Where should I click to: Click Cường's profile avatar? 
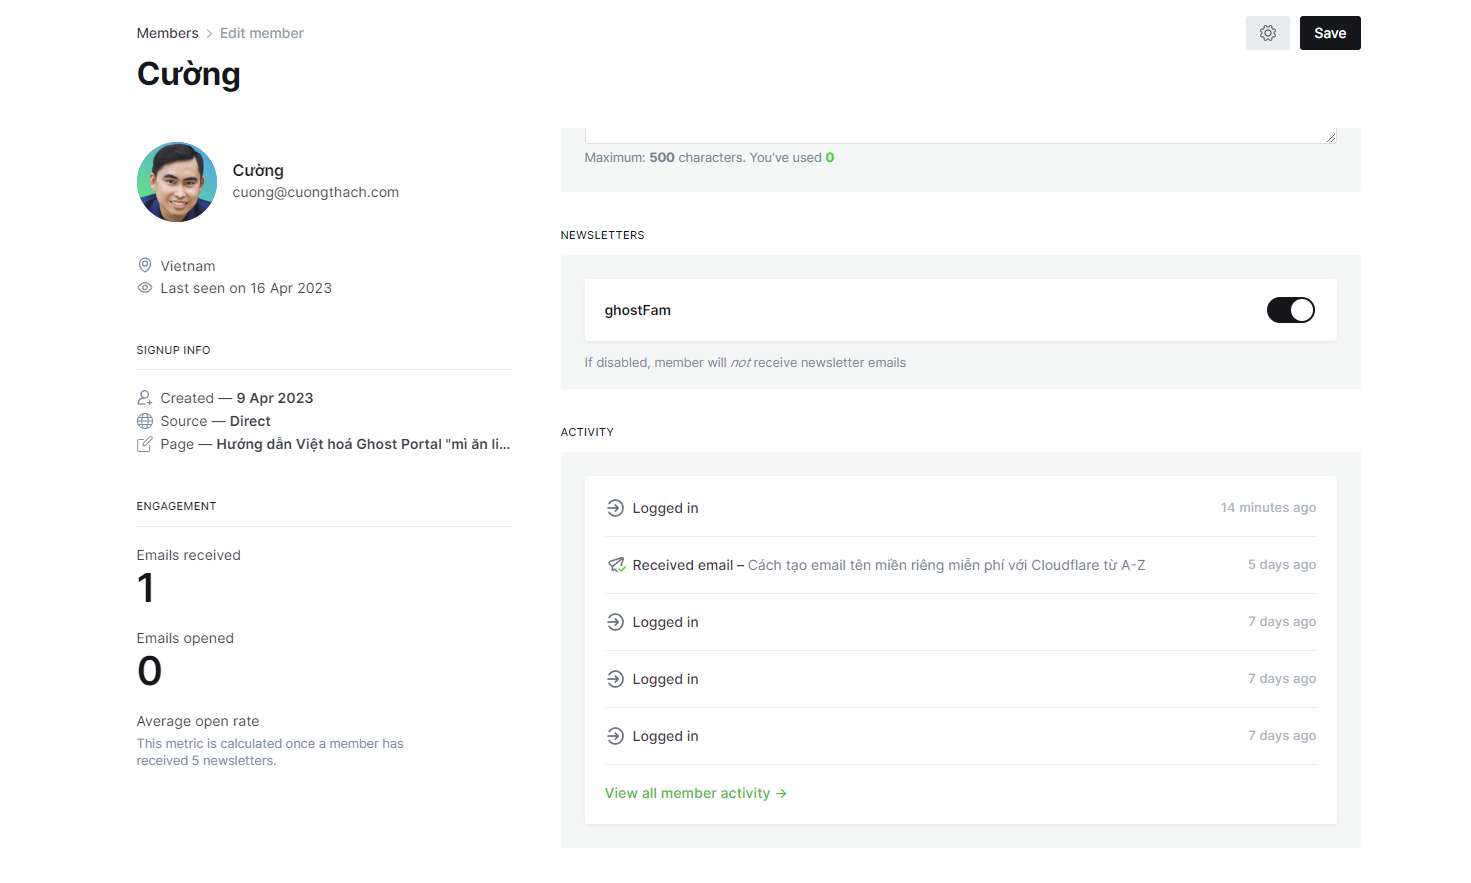point(177,182)
